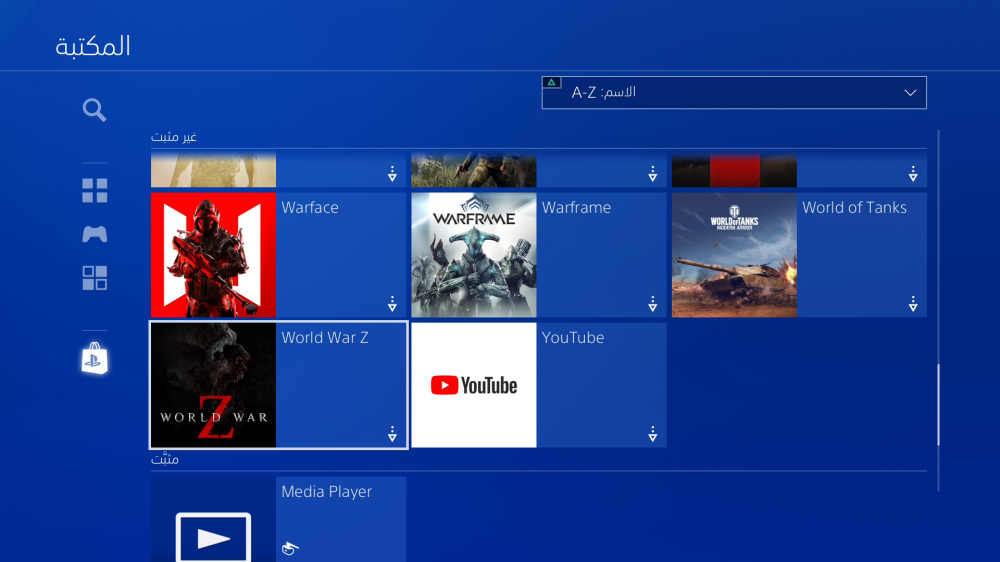Select the Warframe cover art

474,255
